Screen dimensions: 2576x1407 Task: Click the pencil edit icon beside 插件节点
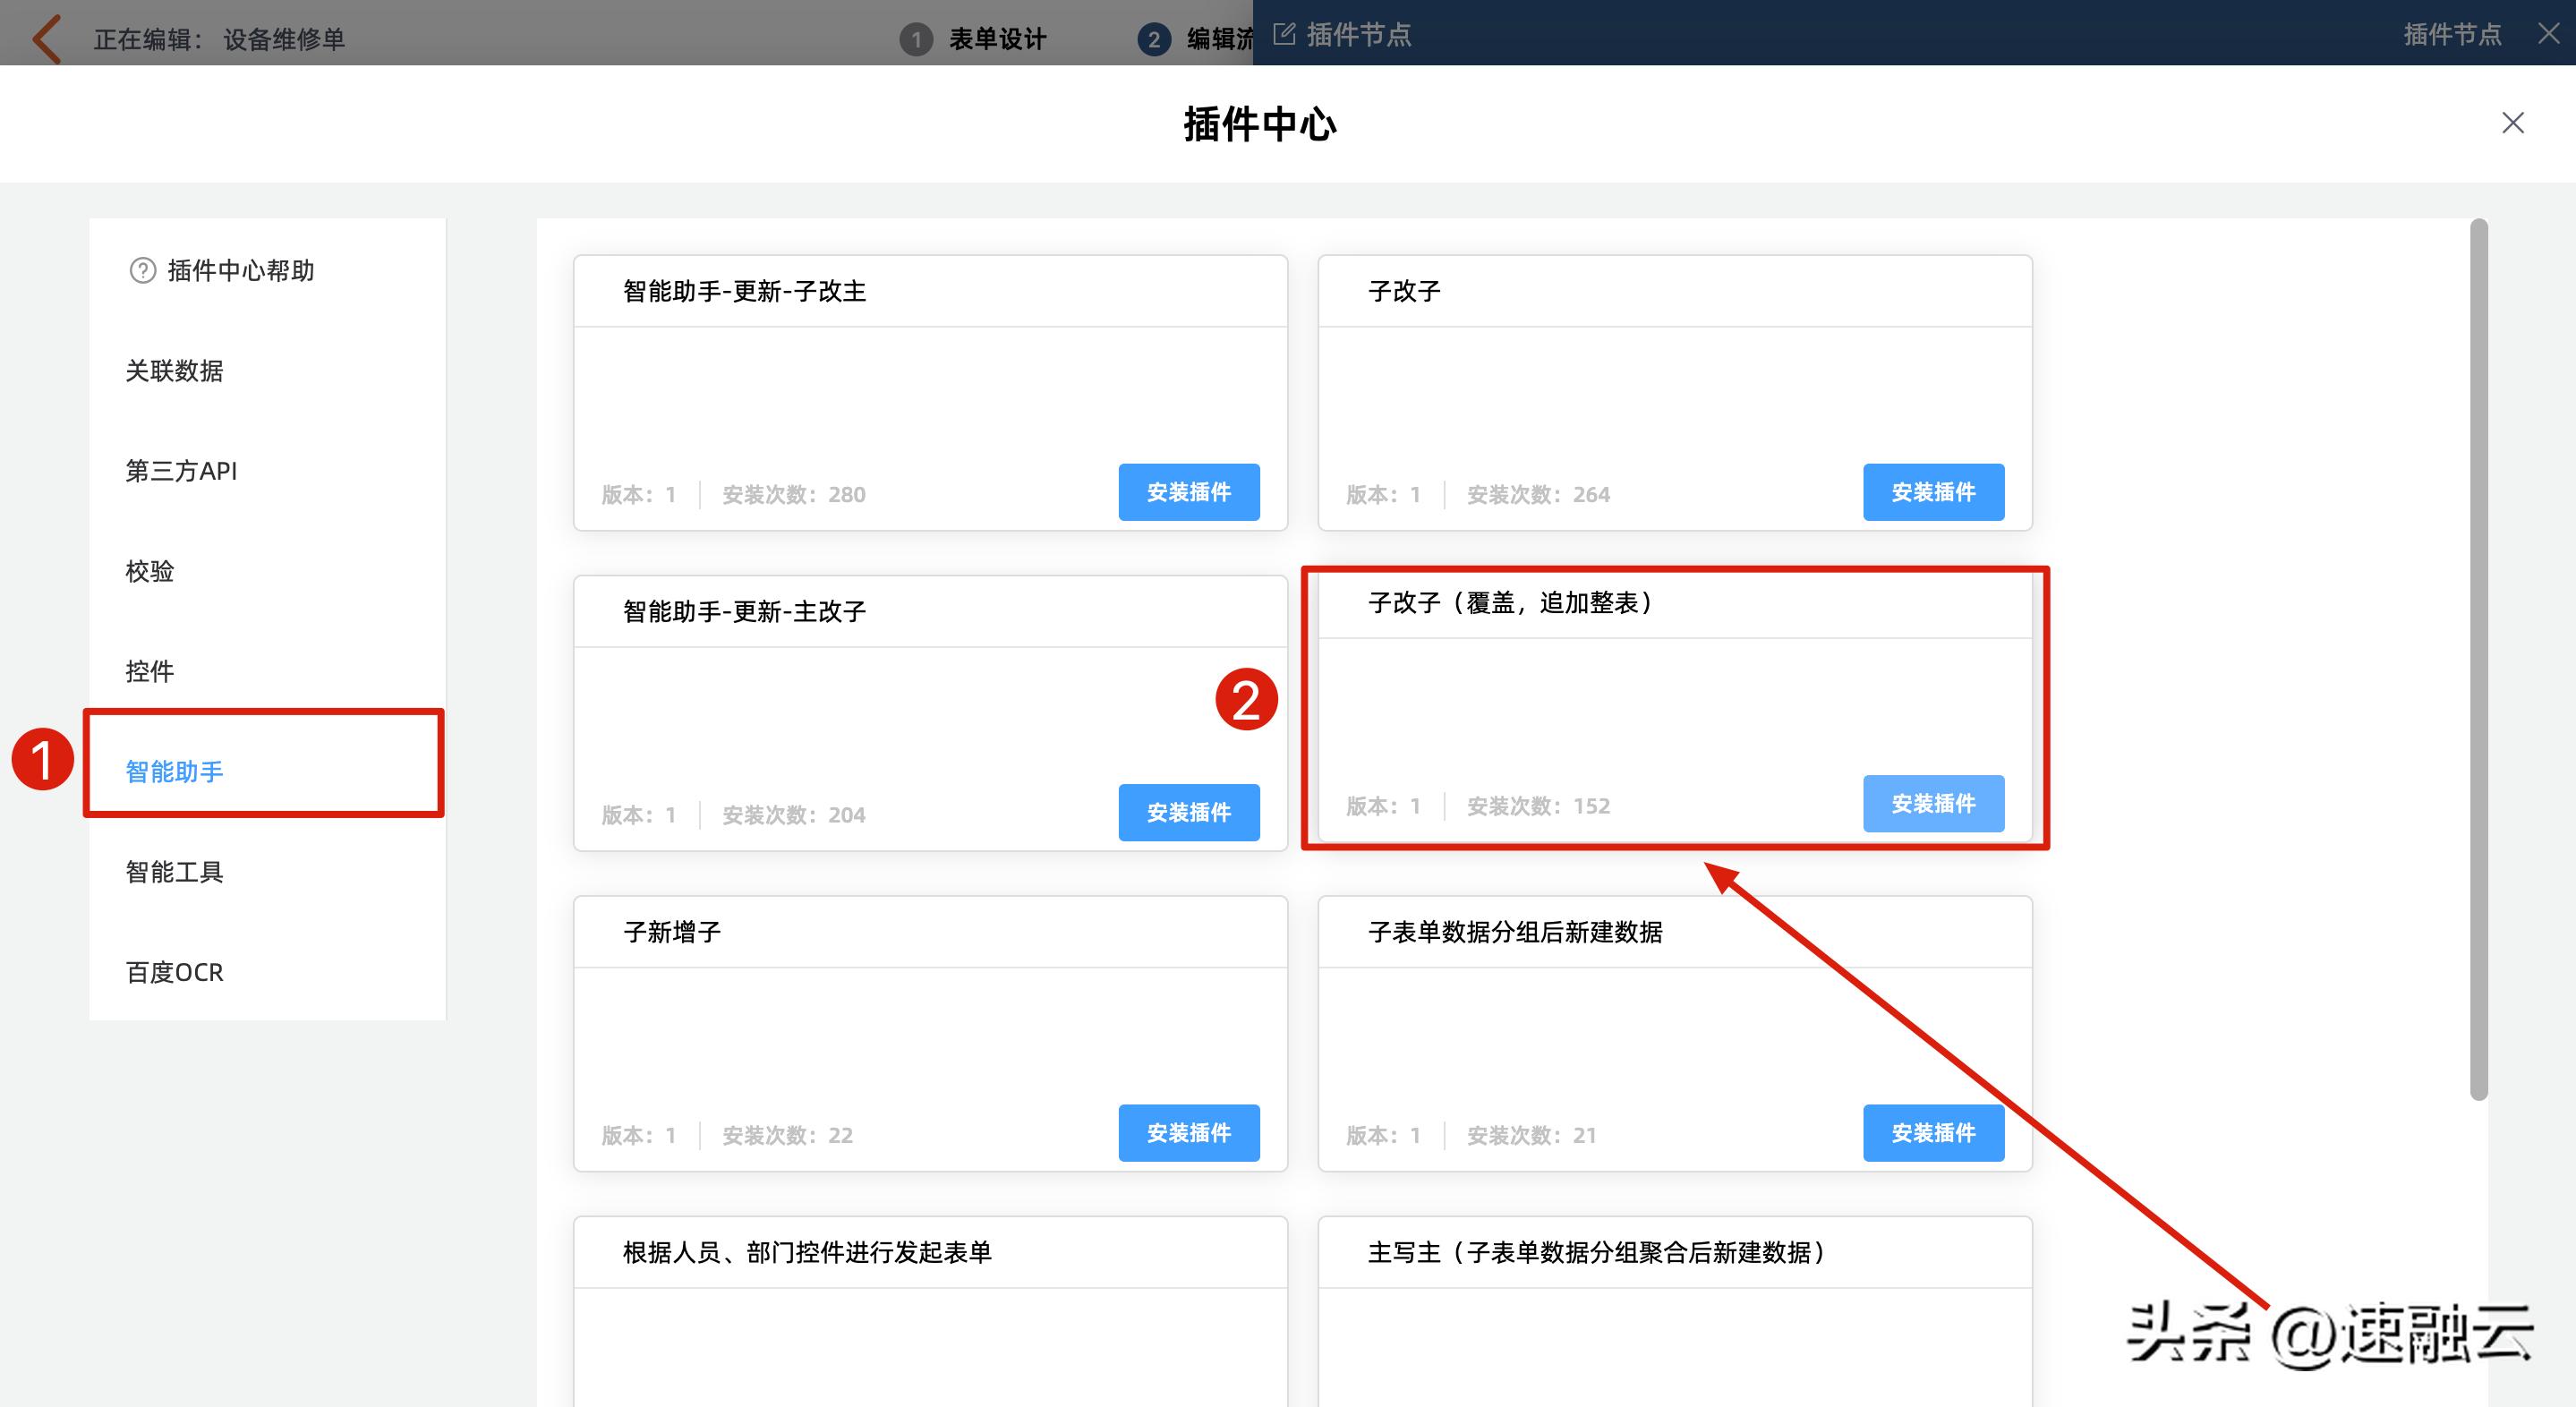pyautogui.click(x=1283, y=33)
